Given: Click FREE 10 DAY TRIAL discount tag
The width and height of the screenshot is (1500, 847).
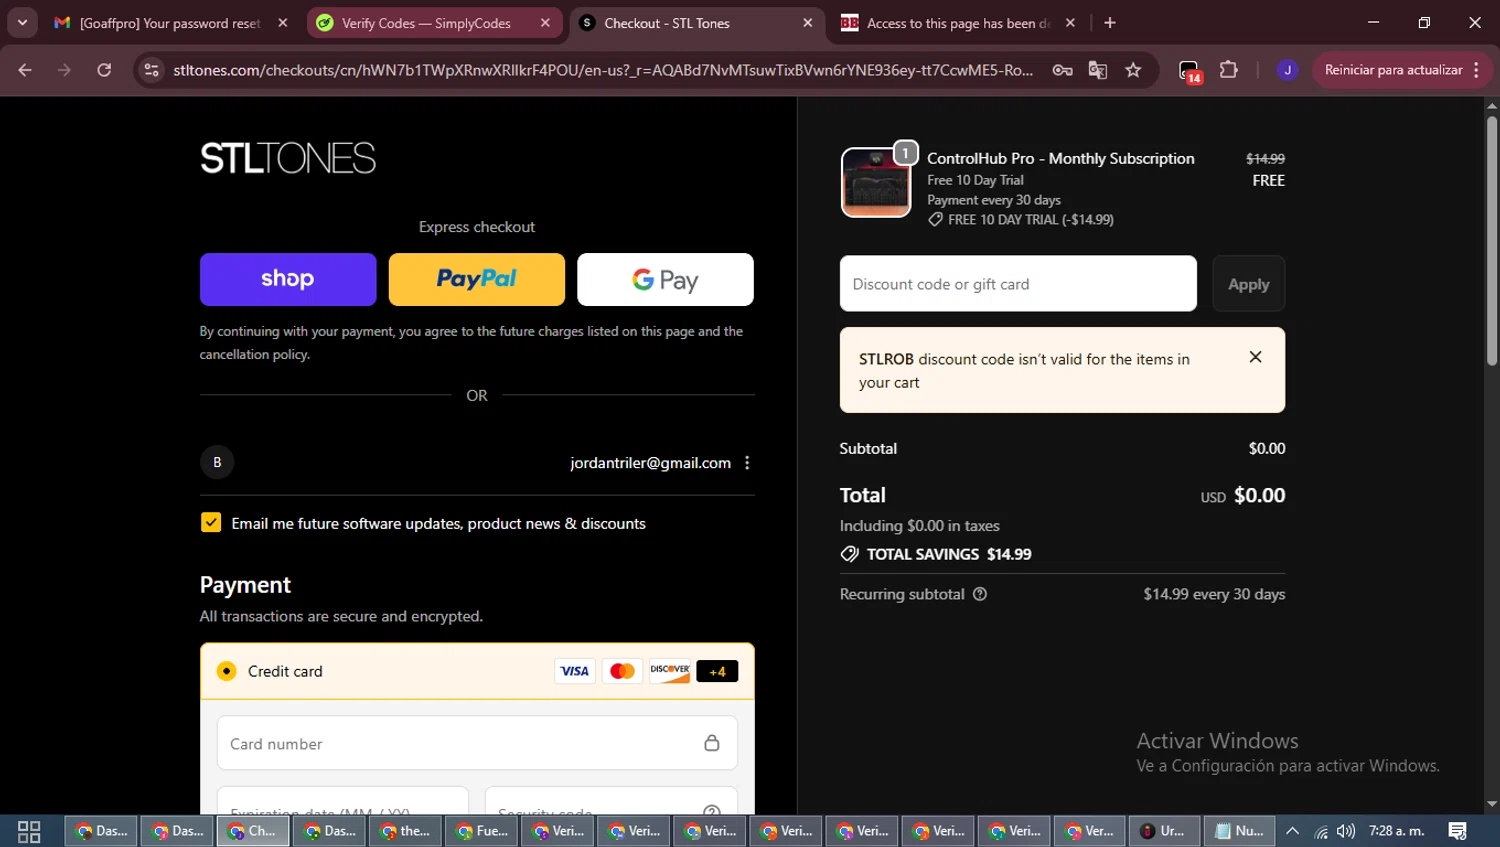Looking at the screenshot, I should pos(1021,220).
